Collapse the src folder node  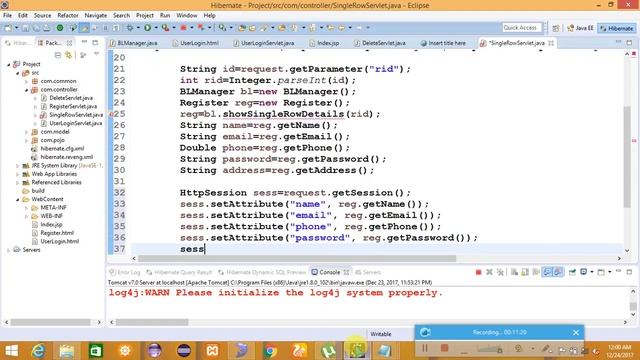click(18, 73)
